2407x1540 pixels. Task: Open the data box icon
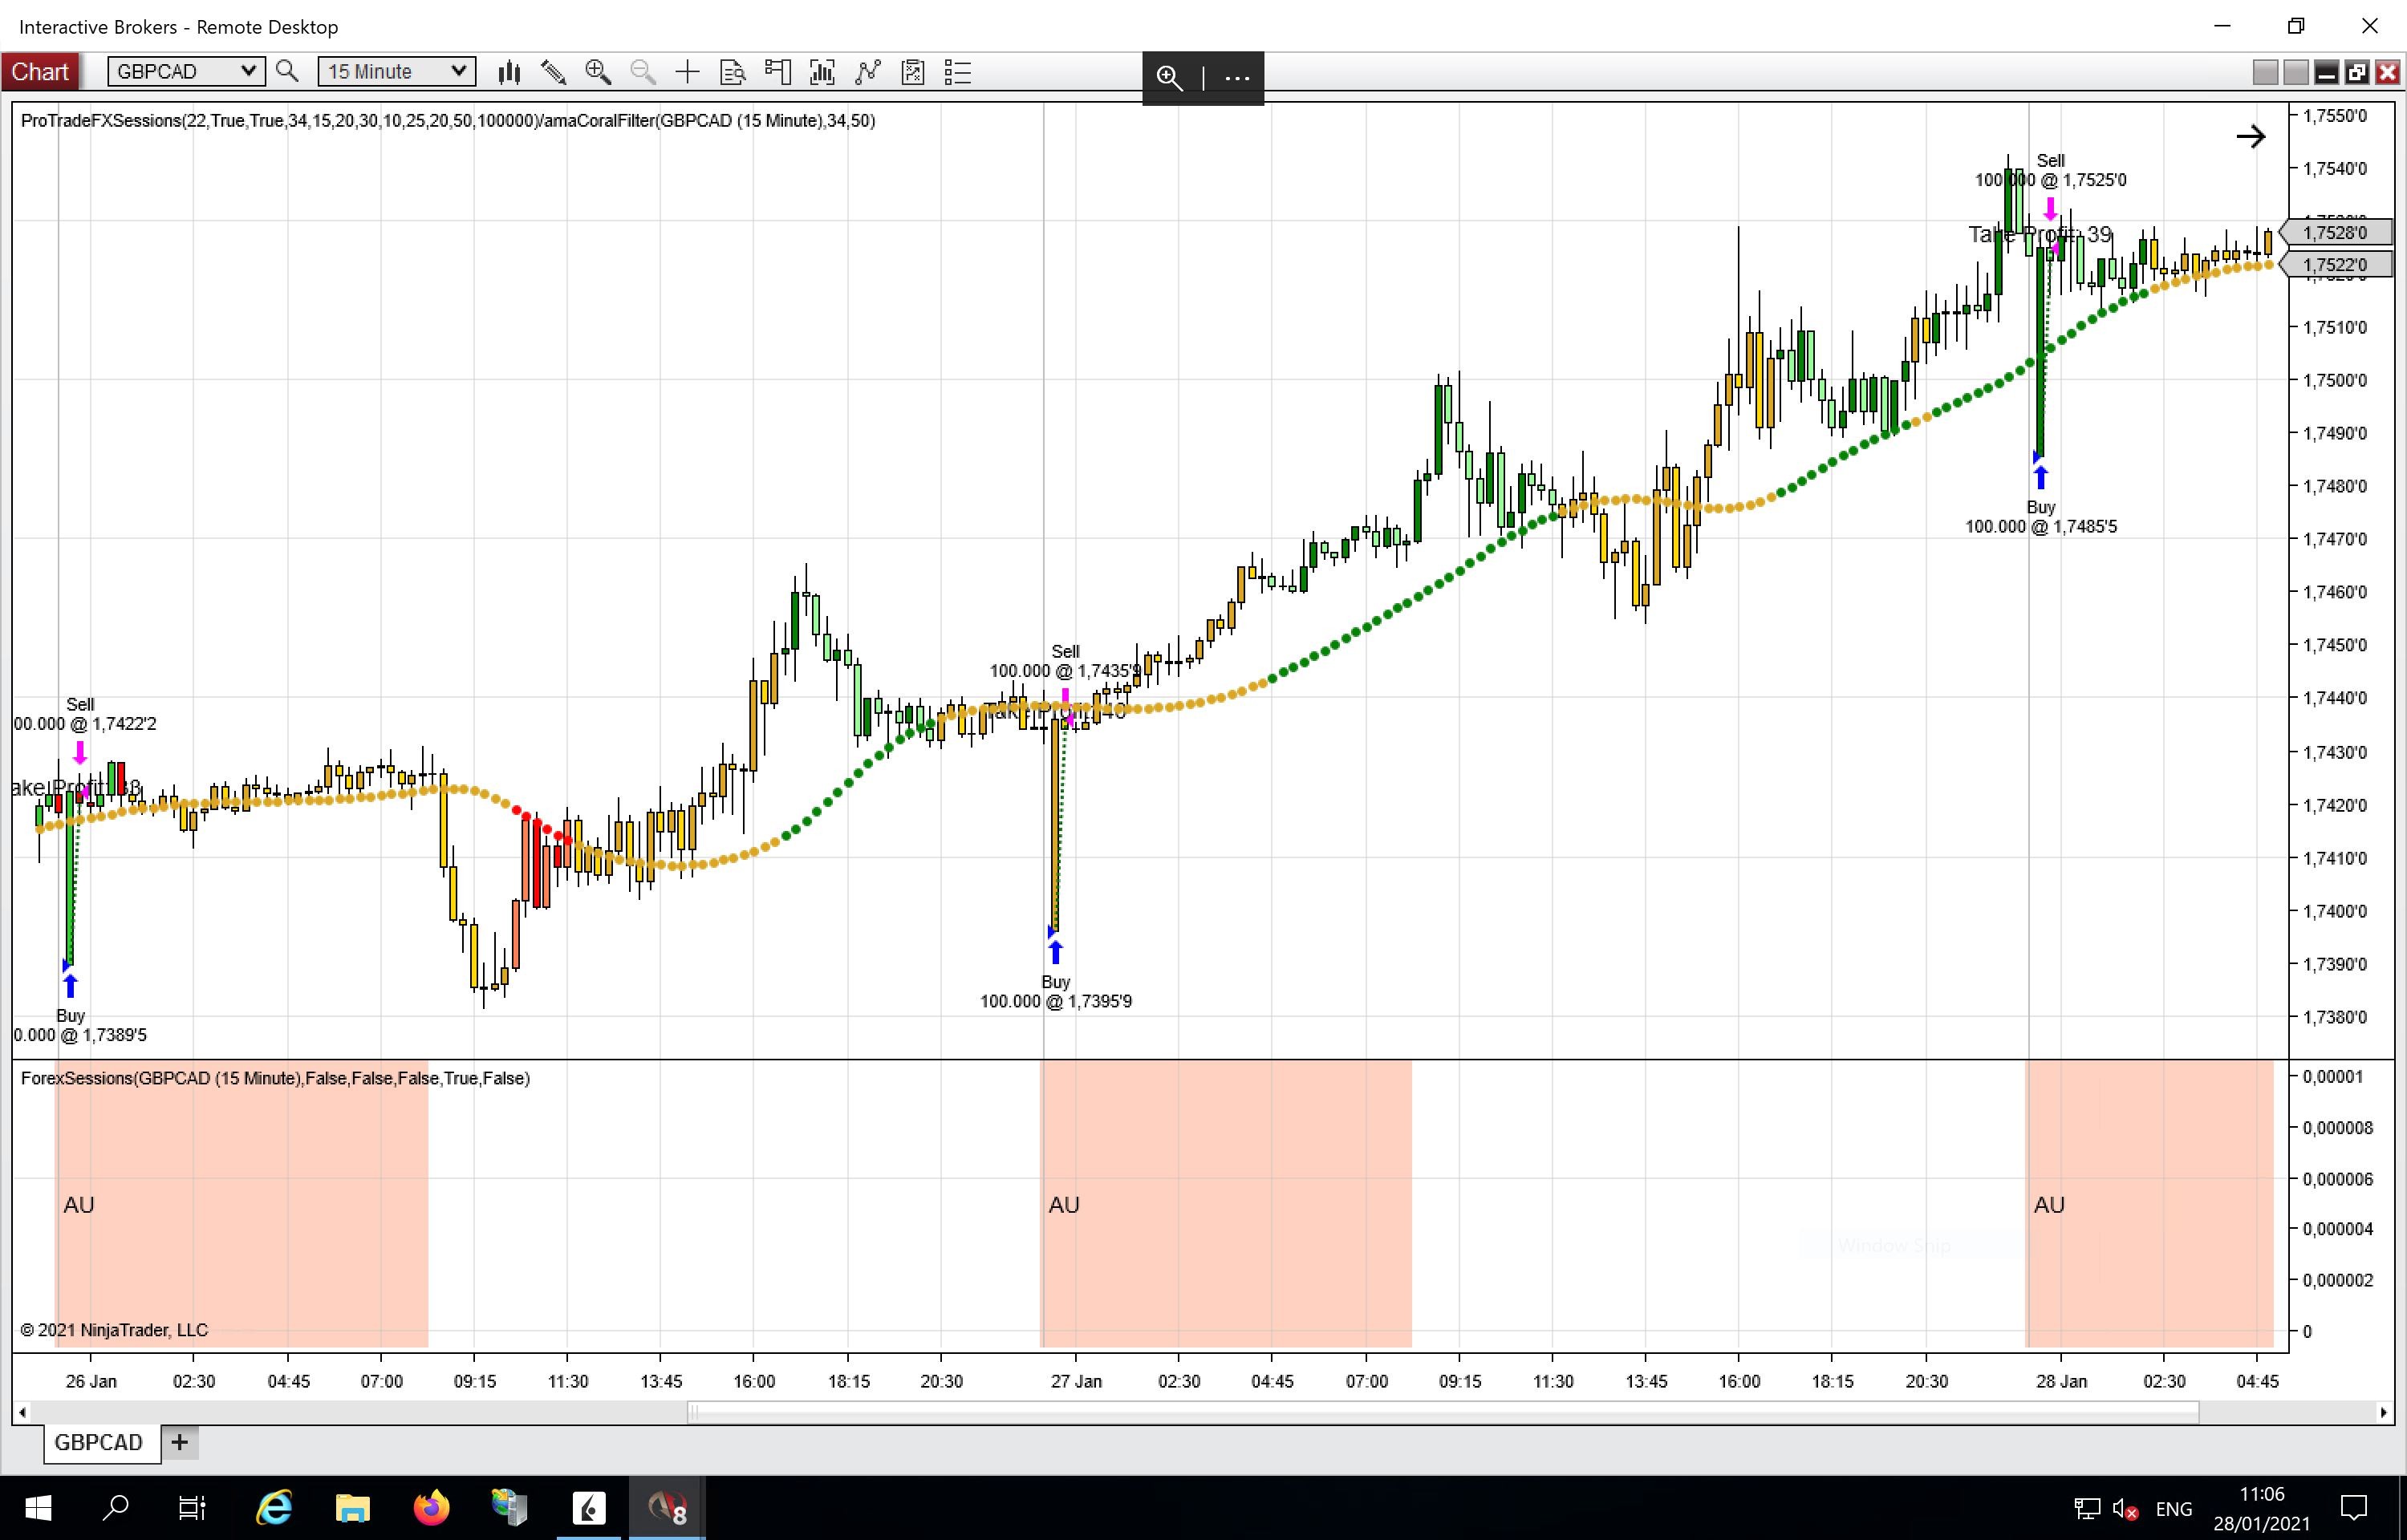click(x=732, y=72)
